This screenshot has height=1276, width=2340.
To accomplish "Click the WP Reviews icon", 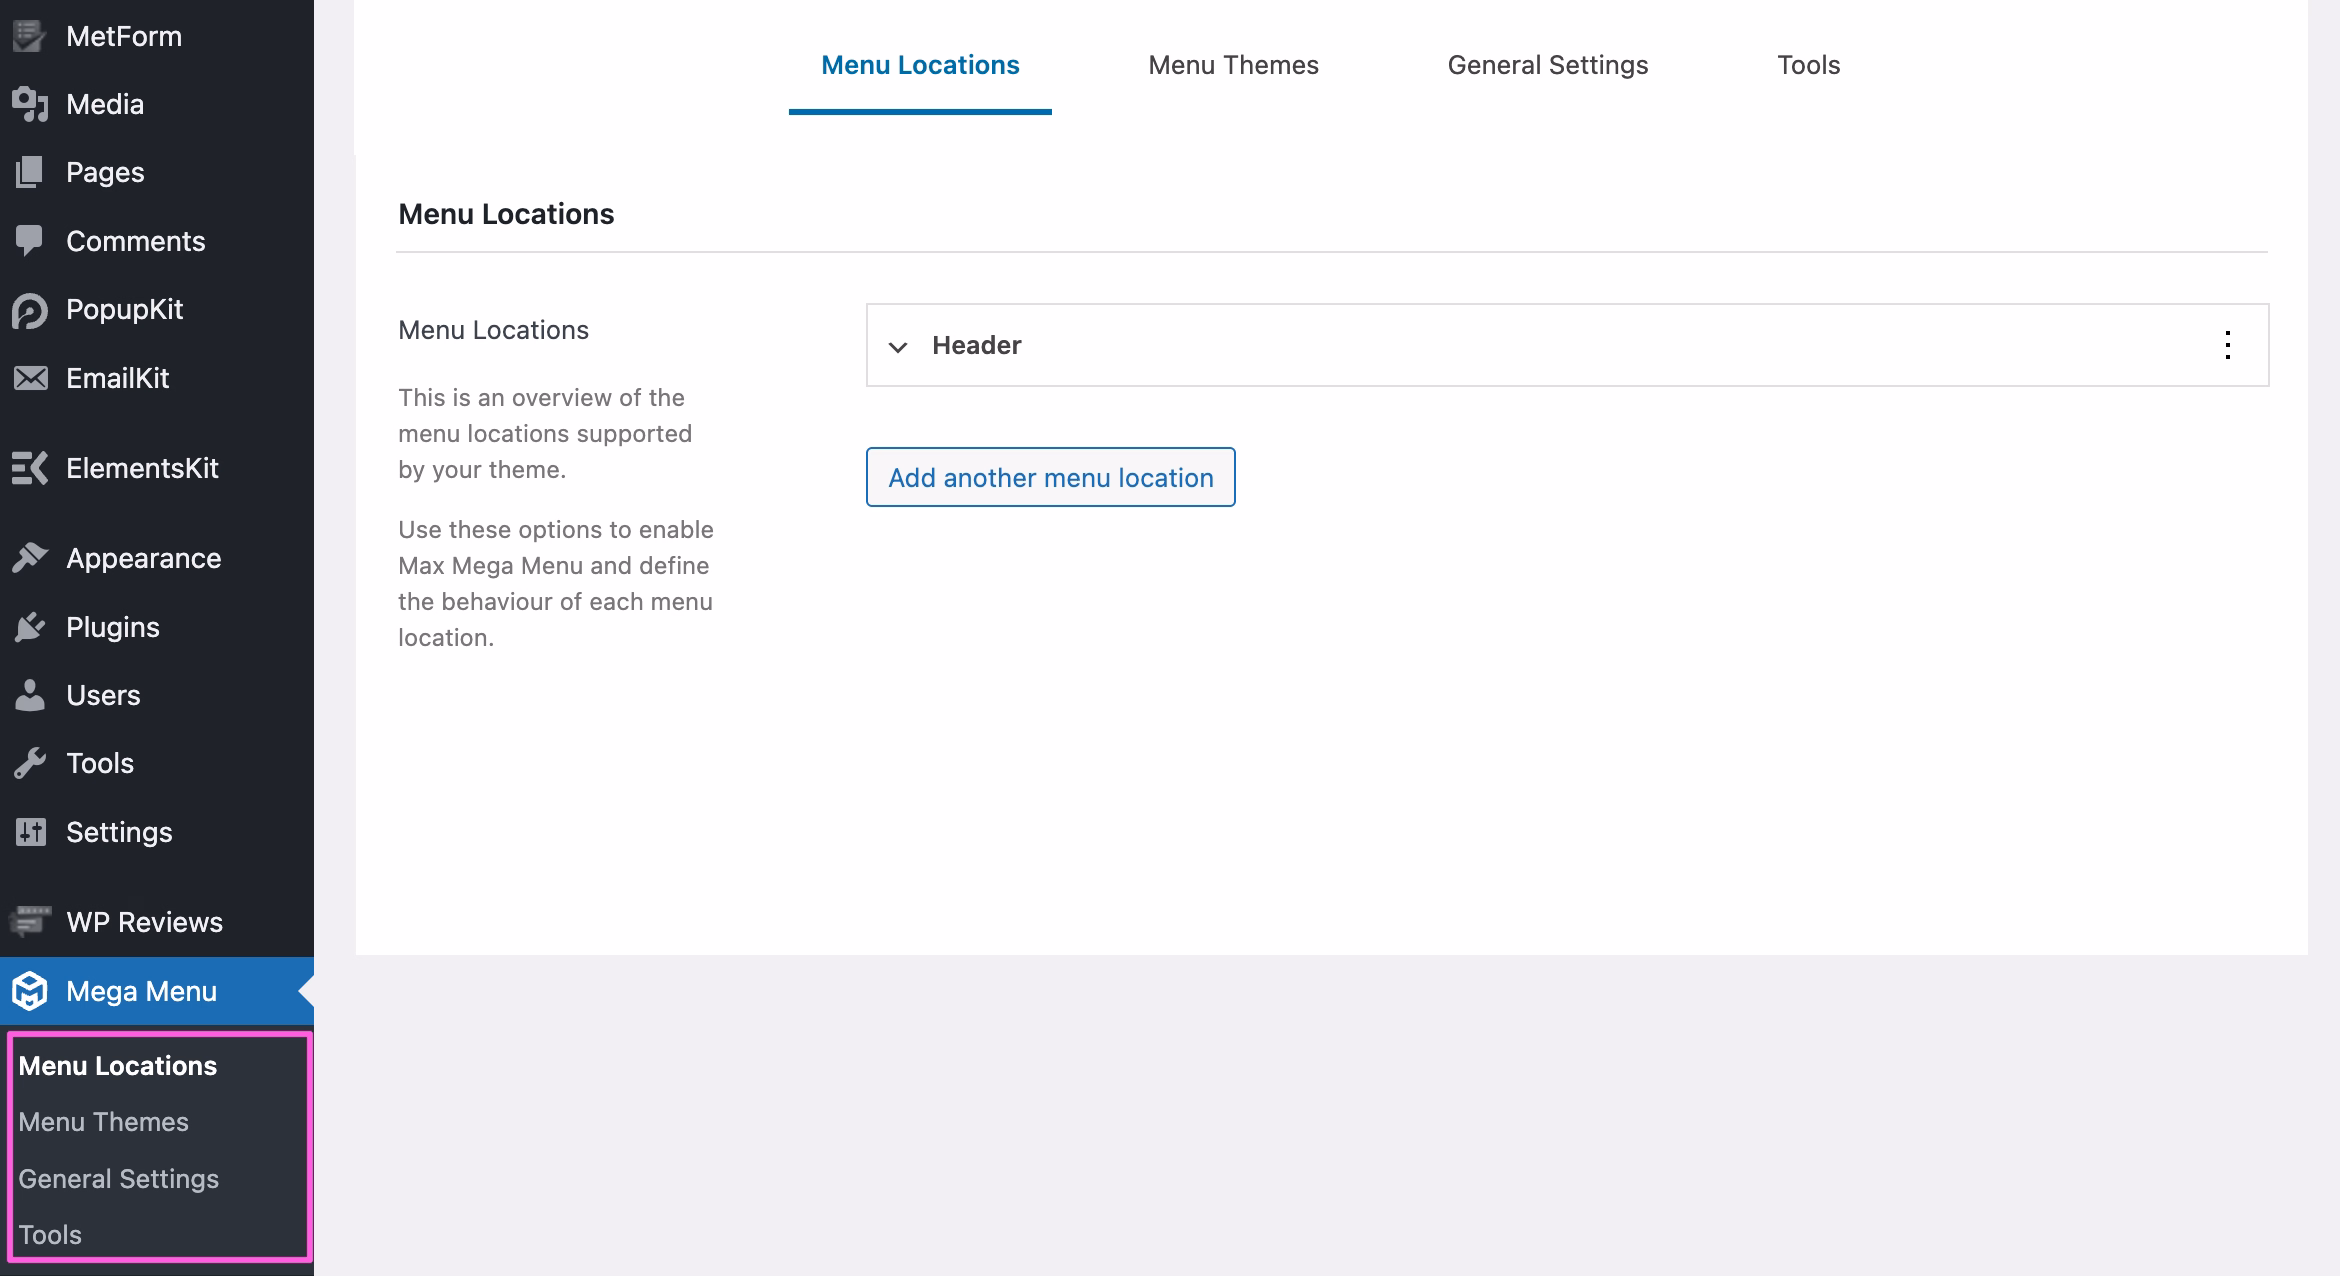I will click(30, 920).
